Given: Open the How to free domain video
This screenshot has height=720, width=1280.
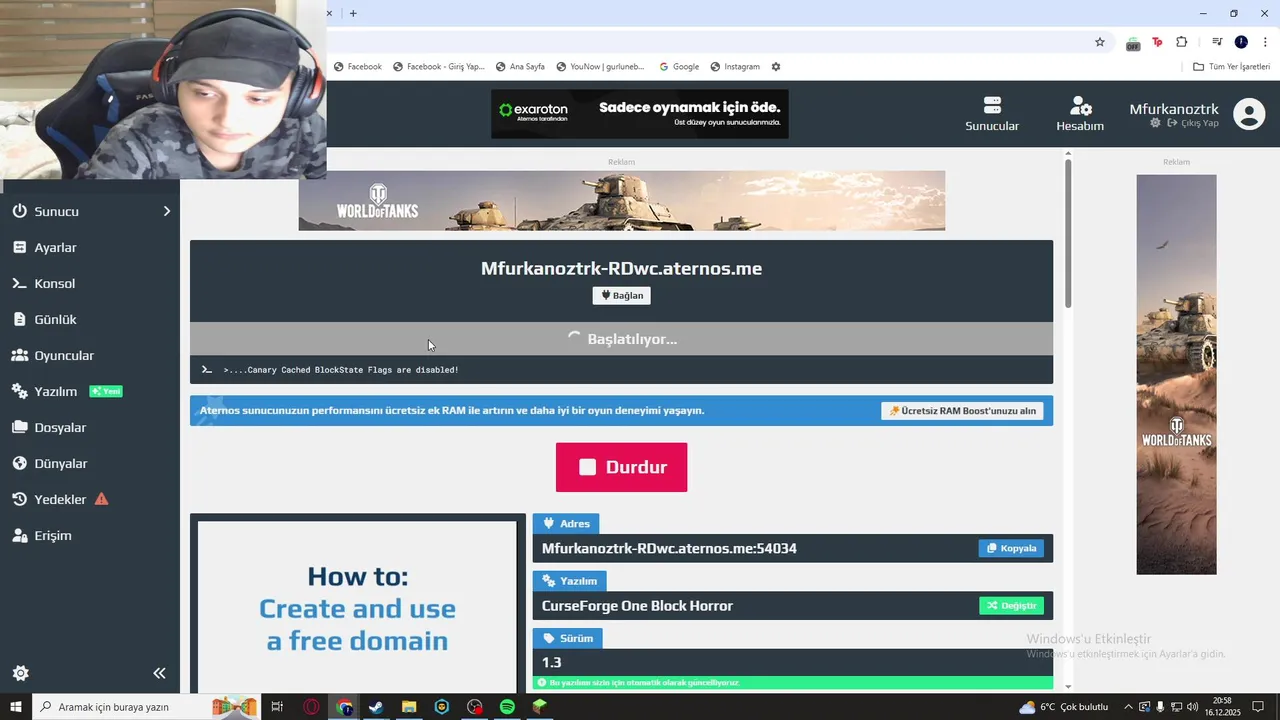Looking at the screenshot, I should pyautogui.click(x=357, y=607).
